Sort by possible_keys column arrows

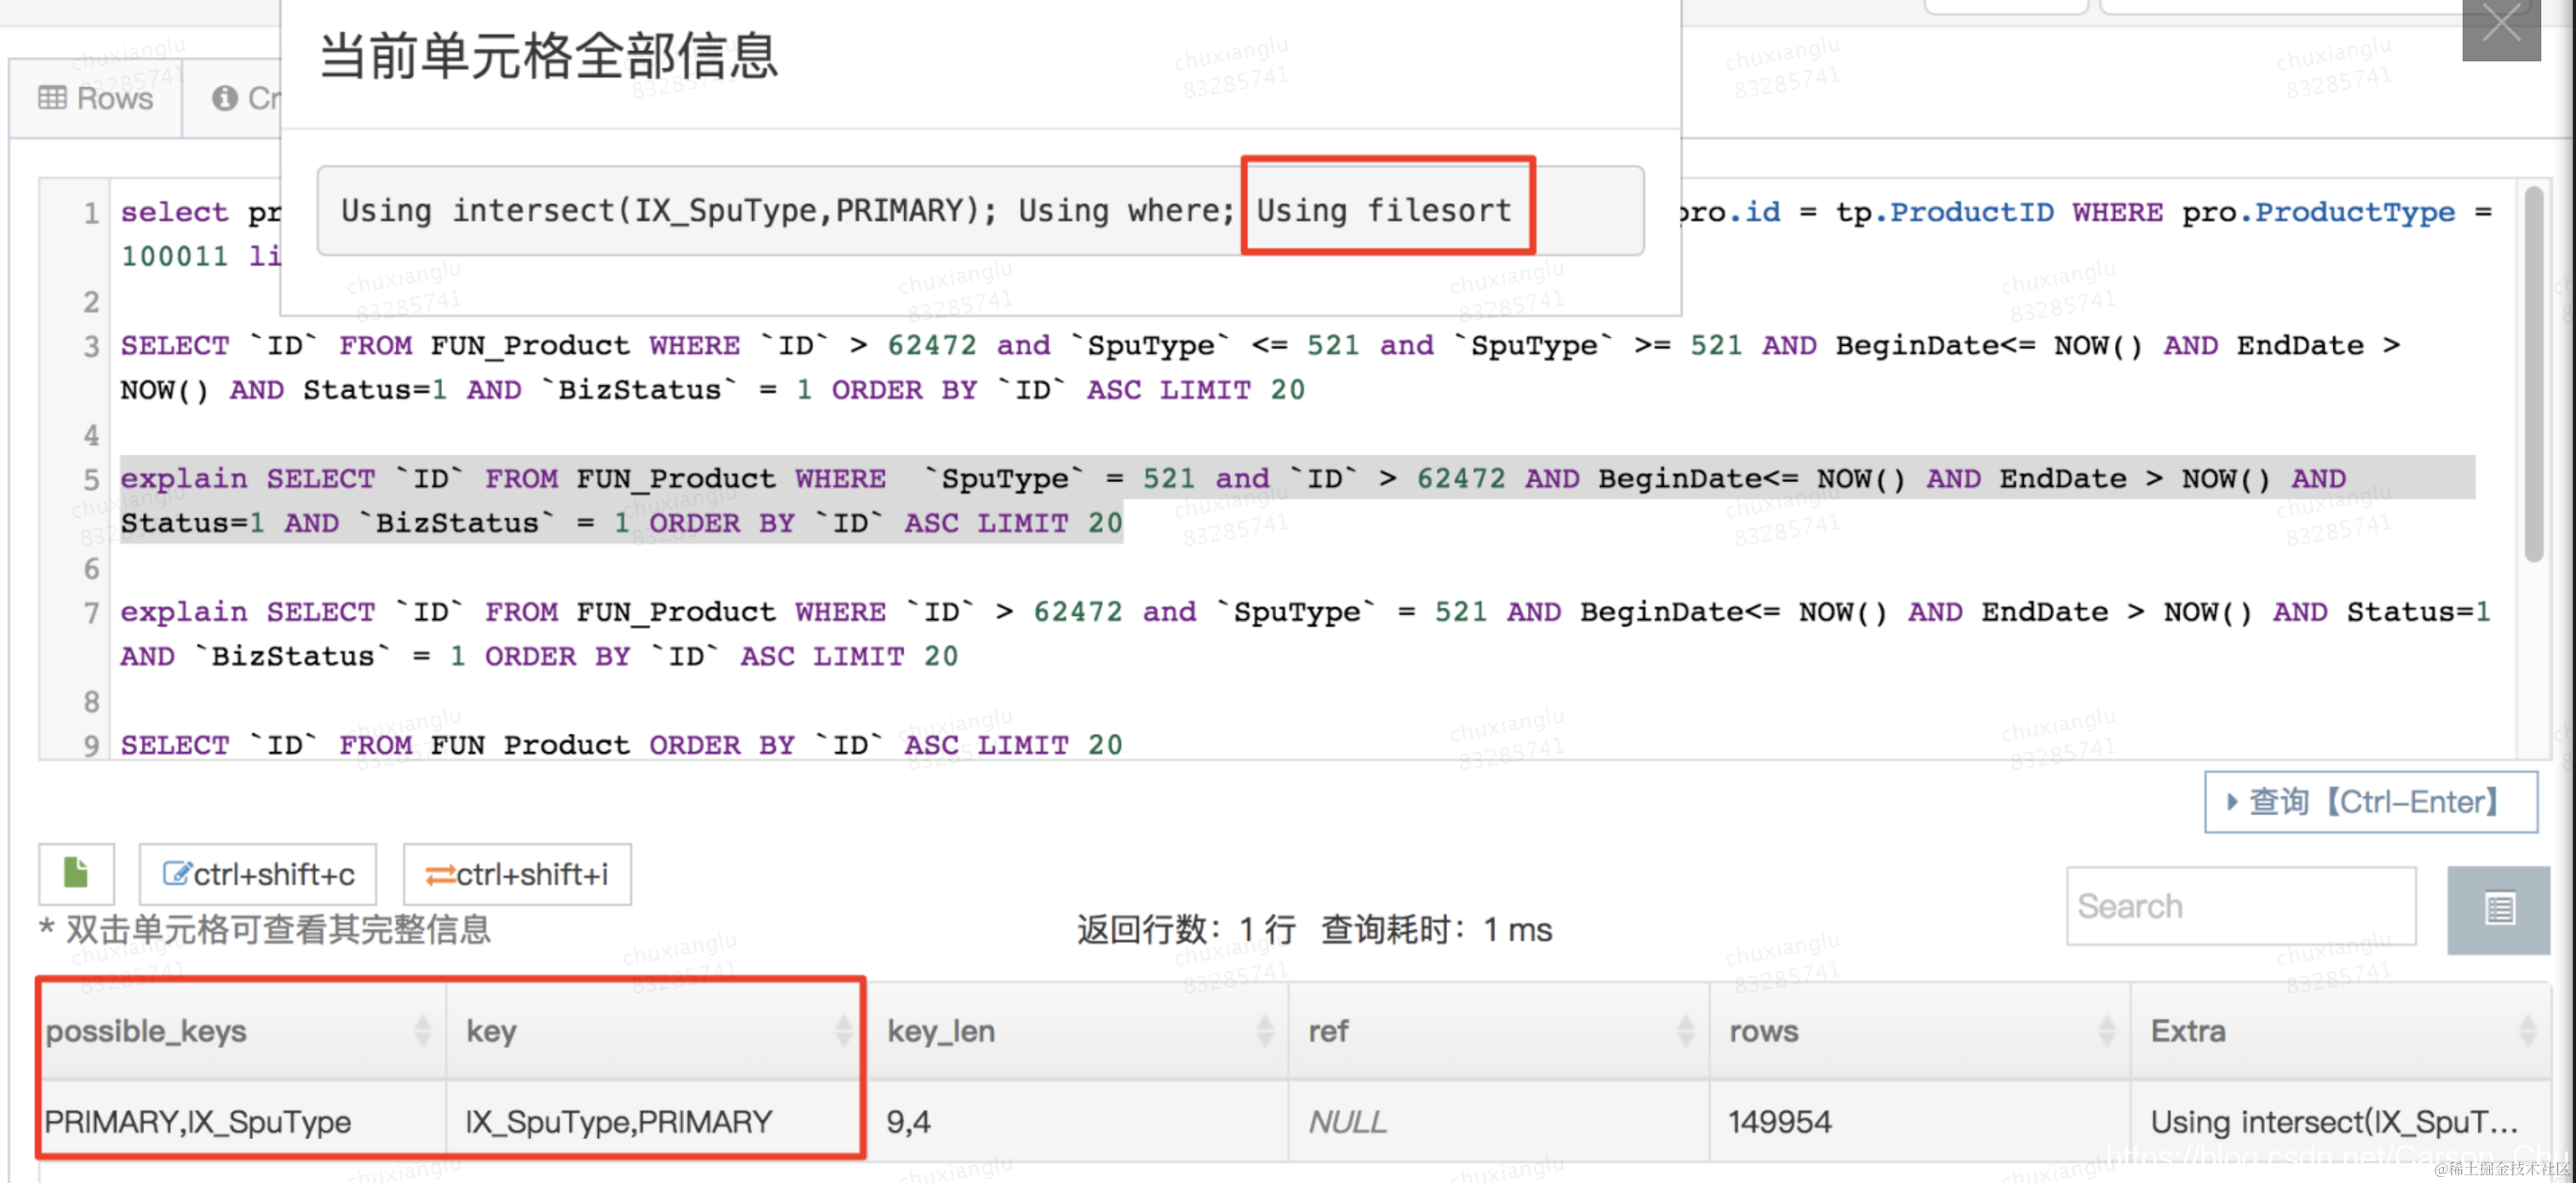(423, 1030)
